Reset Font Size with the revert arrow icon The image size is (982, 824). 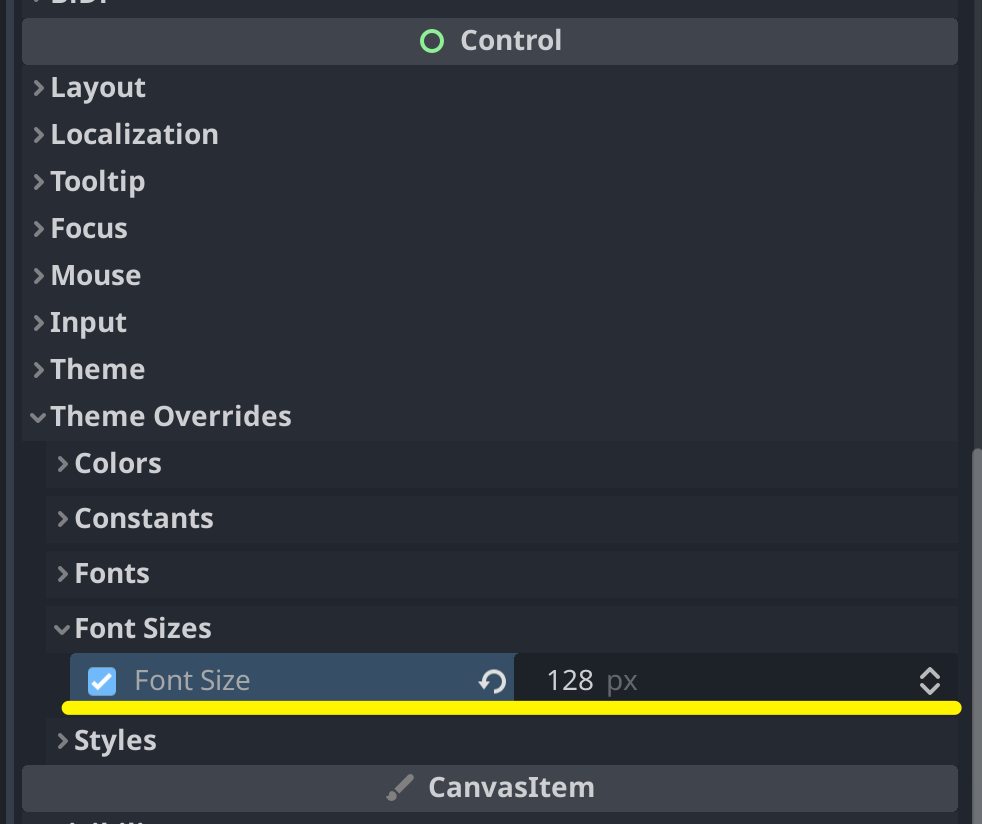pyautogui.click(x=492, y=681)
